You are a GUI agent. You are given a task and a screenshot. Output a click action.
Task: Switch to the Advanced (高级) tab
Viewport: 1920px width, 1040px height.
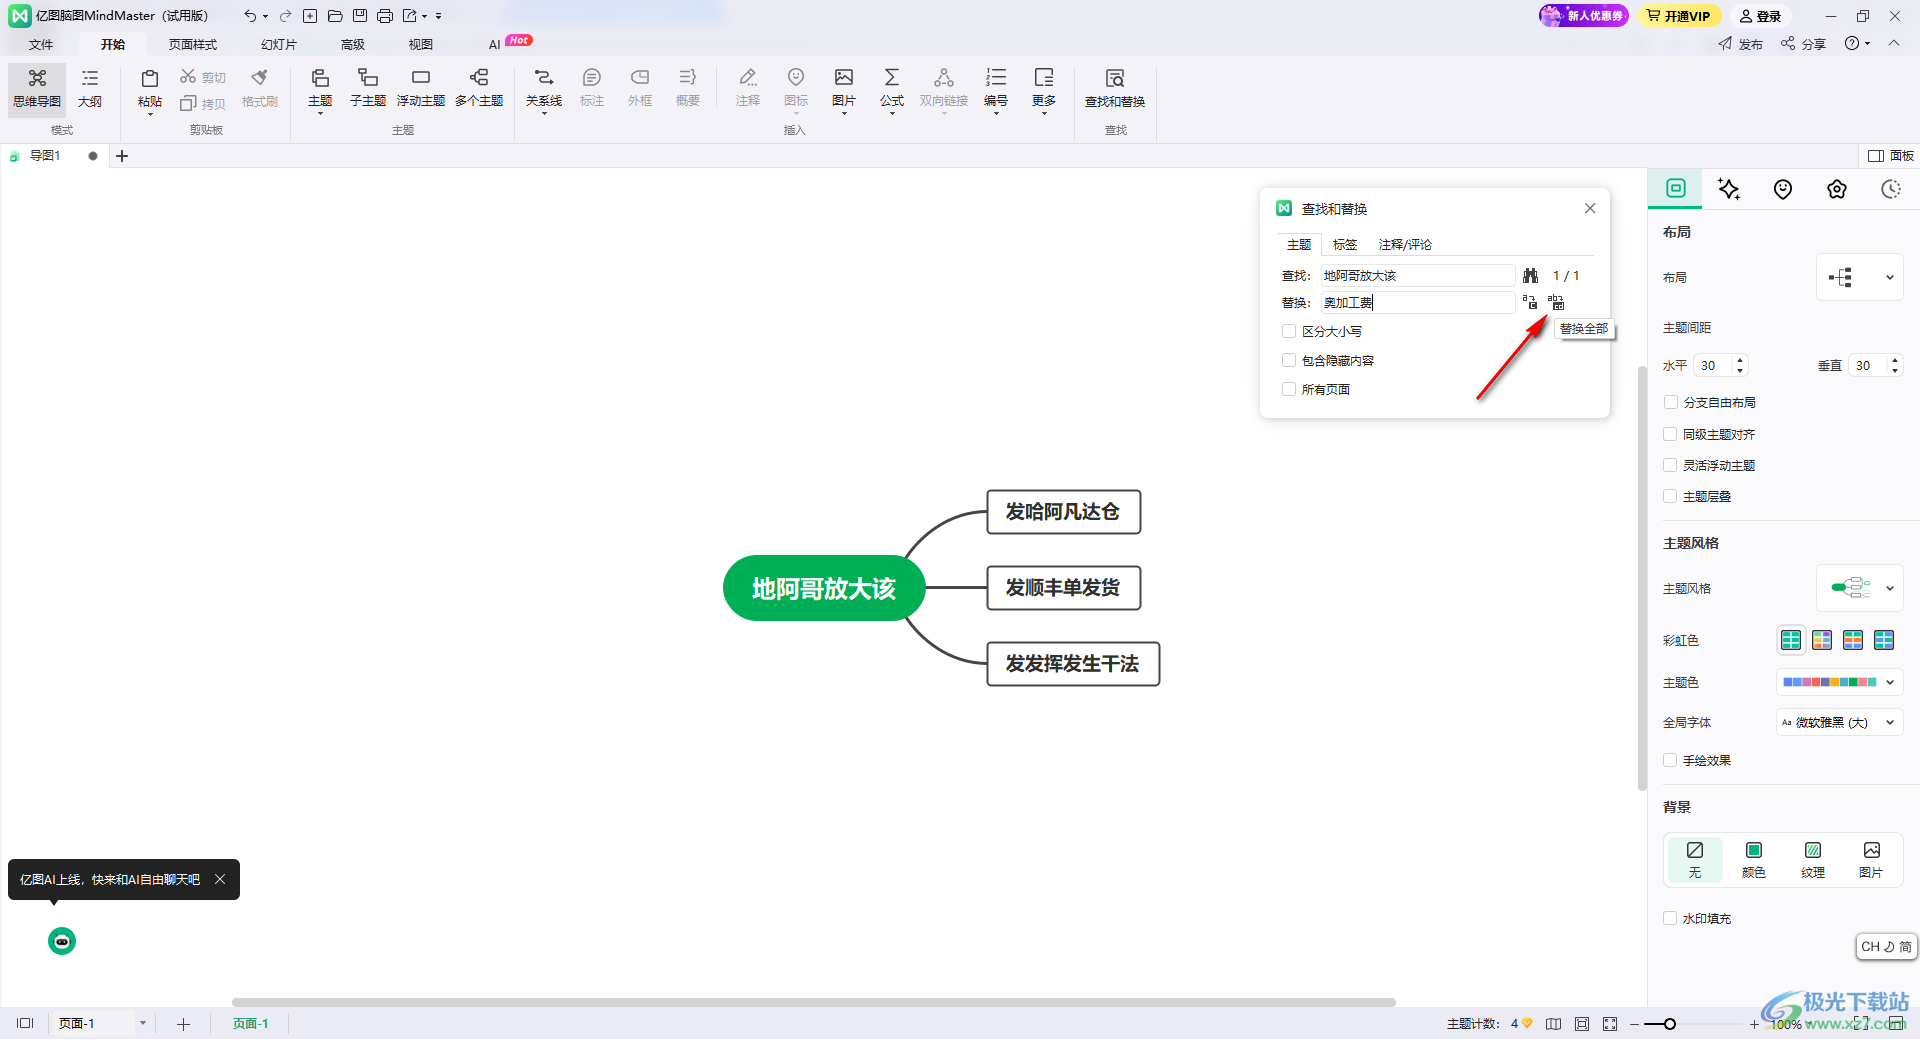point(353,44)
